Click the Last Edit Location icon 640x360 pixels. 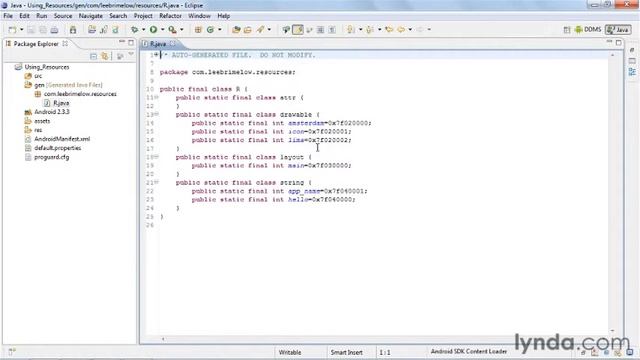pyautogui.click(x=389, y=30)
